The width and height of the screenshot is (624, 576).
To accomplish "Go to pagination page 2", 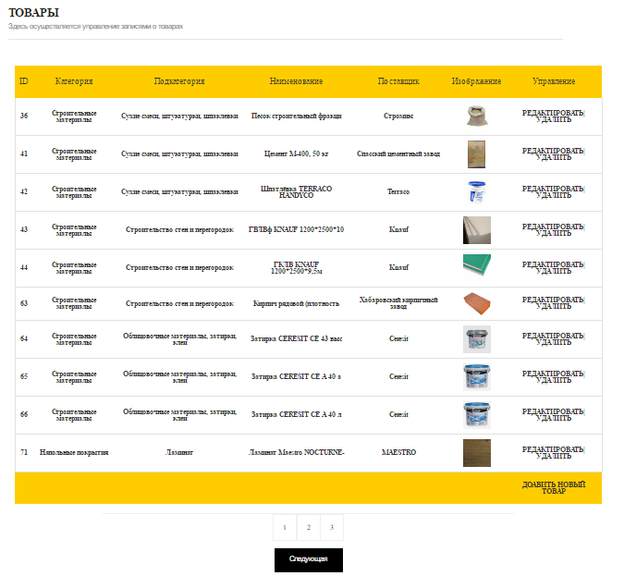I will coord(308,527).
